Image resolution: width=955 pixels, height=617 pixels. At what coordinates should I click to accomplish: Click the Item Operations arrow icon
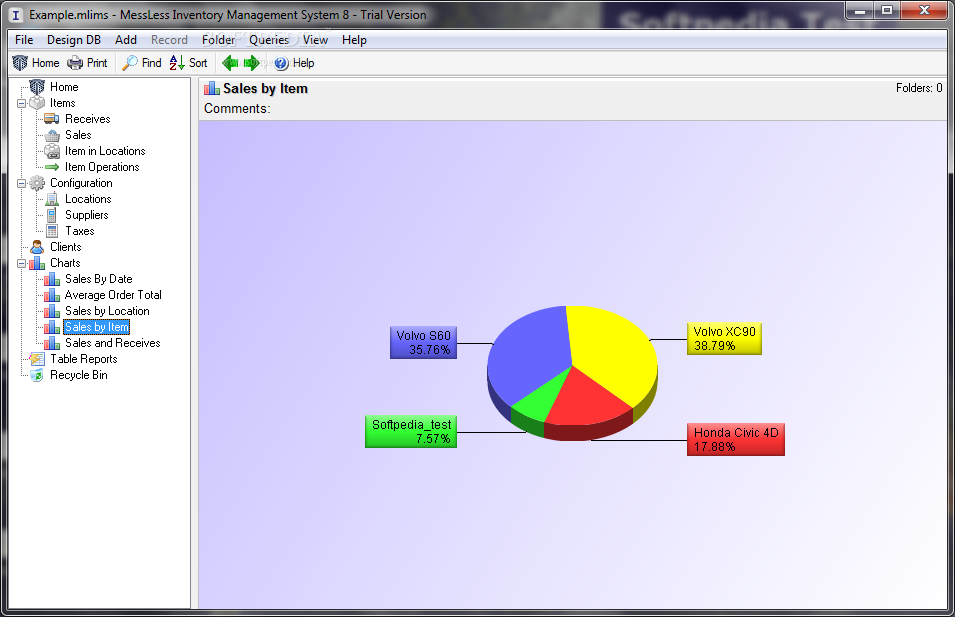pos(52,167)
